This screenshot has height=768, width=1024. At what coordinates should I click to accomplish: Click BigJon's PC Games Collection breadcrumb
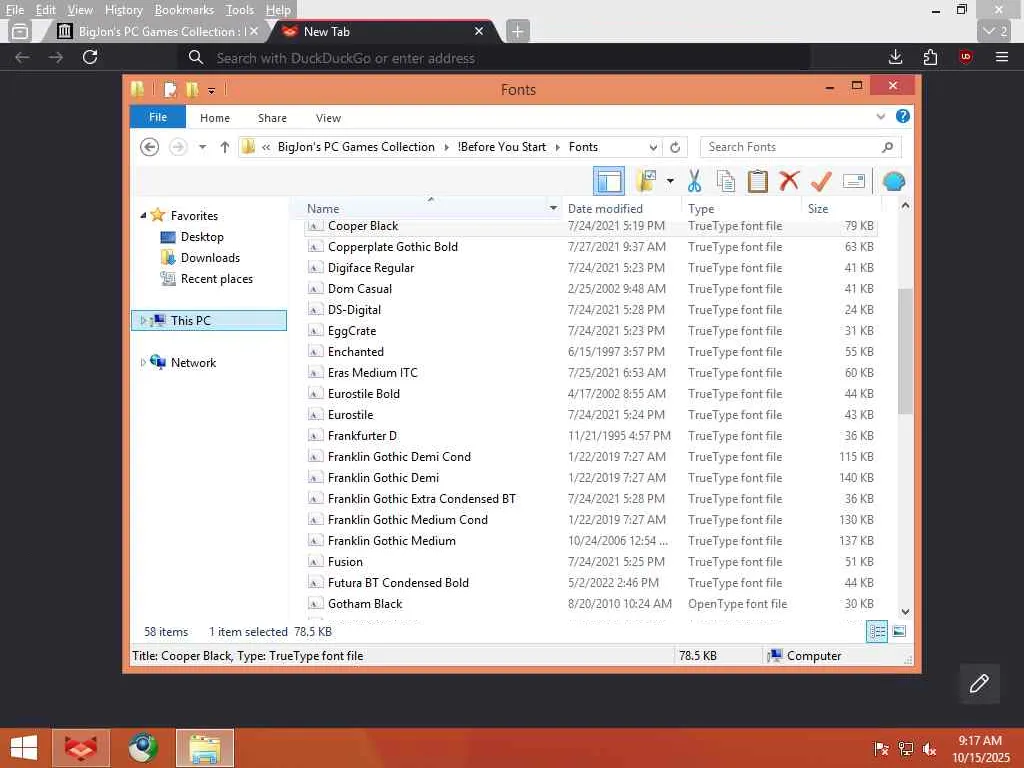356,147
